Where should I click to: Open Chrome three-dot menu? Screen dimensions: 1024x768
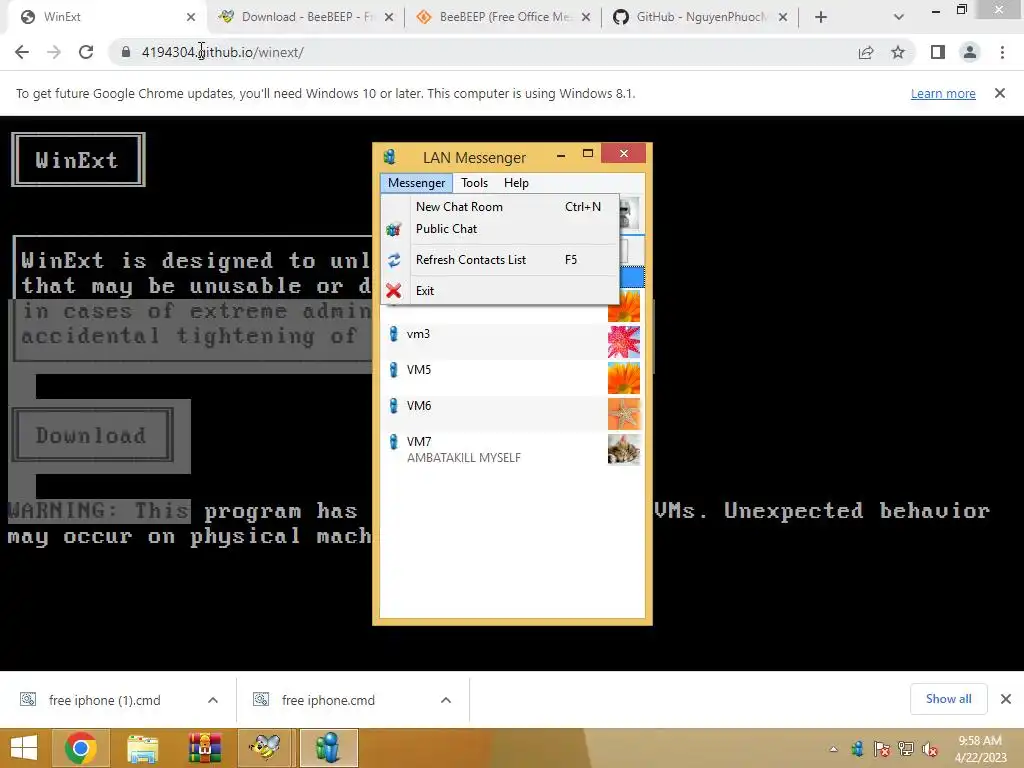[1002, 52]
